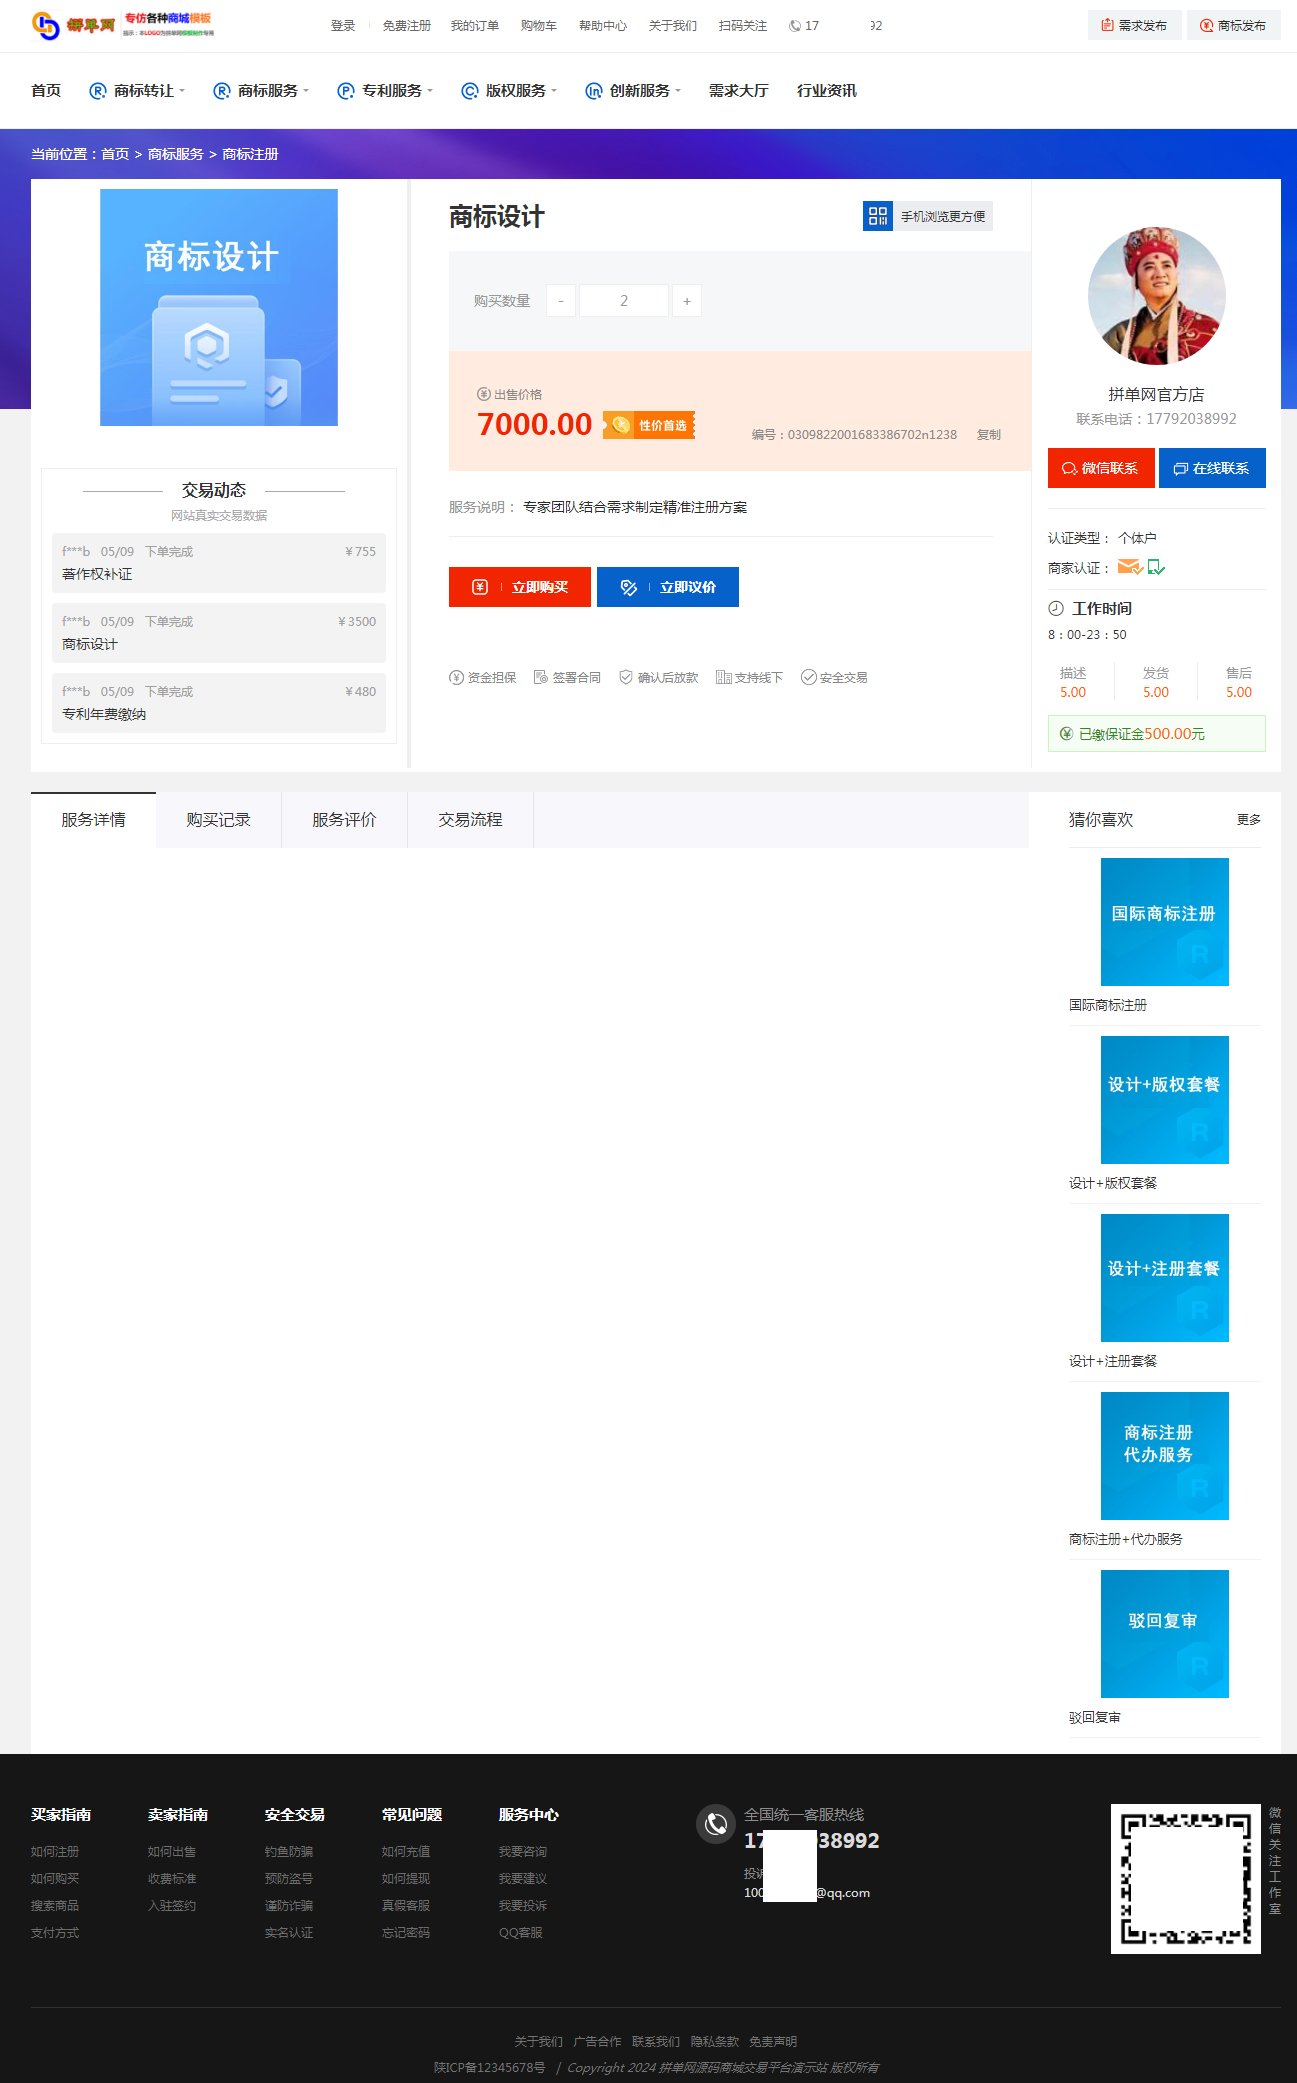Click the 安全交易 checkmark icon
Screen dimensions: 1297x2083
[x=809, y=677]
